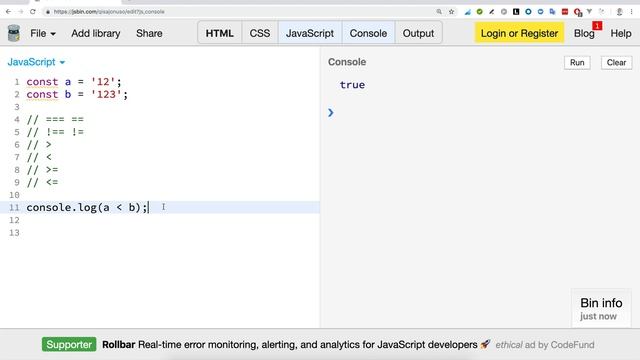
Task: Click the JS Bin logo icon
Action: pyautogui.click(x=14, y=33)
